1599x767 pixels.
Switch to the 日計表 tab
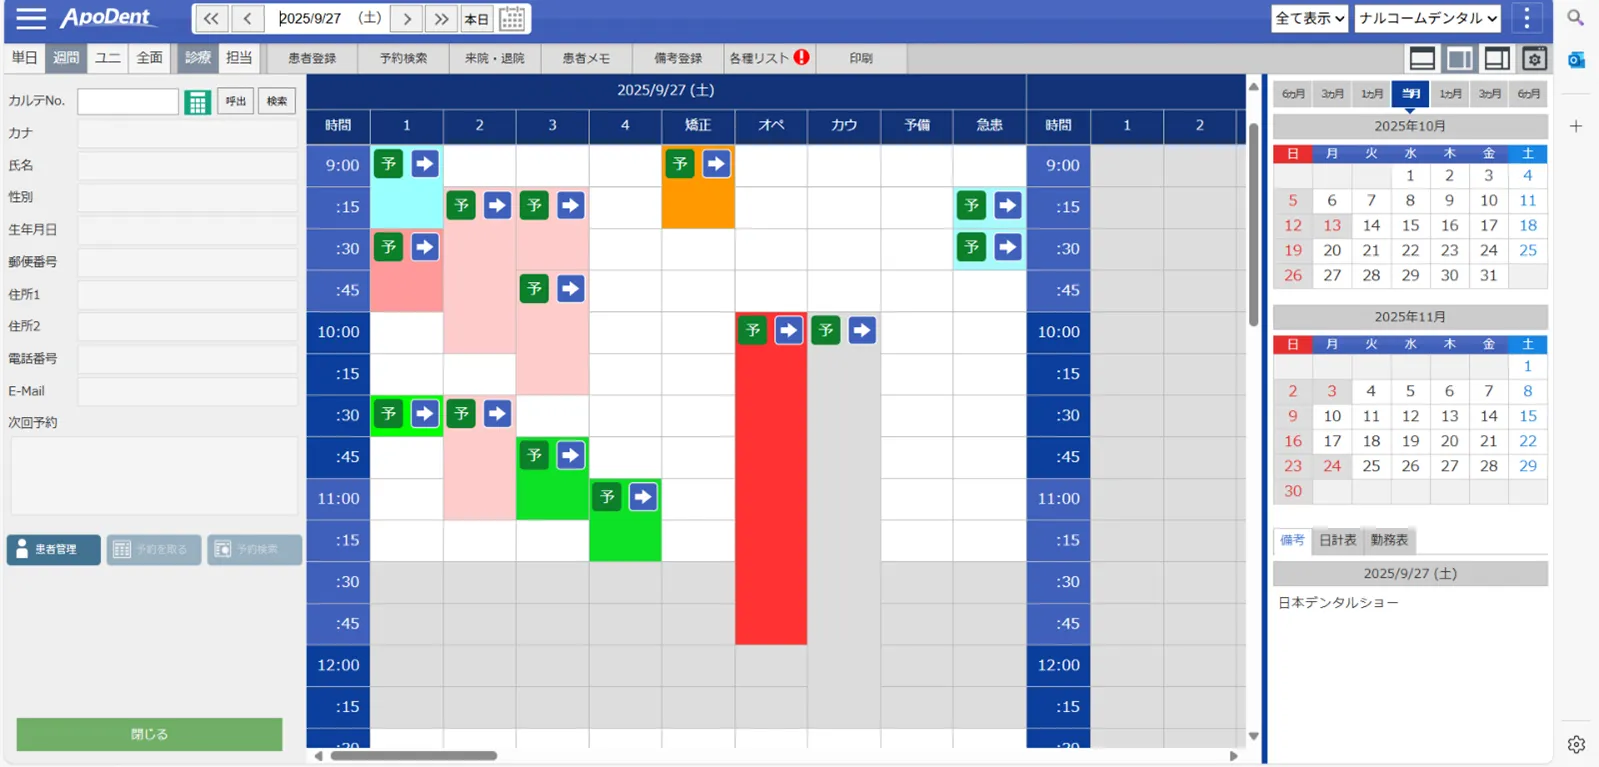click(x=1337, y=540)
